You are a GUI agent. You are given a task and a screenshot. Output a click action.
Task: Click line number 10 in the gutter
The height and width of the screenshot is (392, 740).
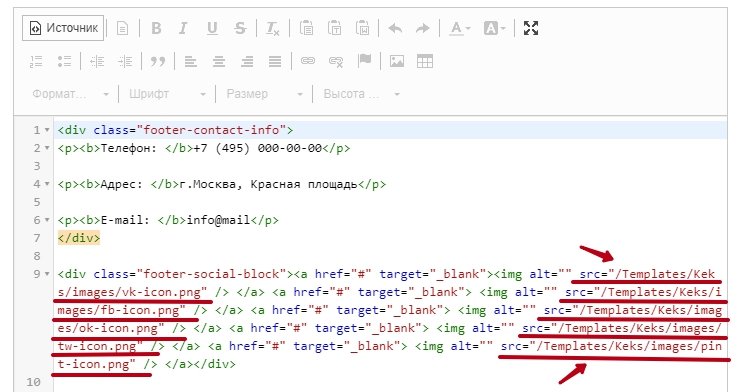tap(33, 382)
